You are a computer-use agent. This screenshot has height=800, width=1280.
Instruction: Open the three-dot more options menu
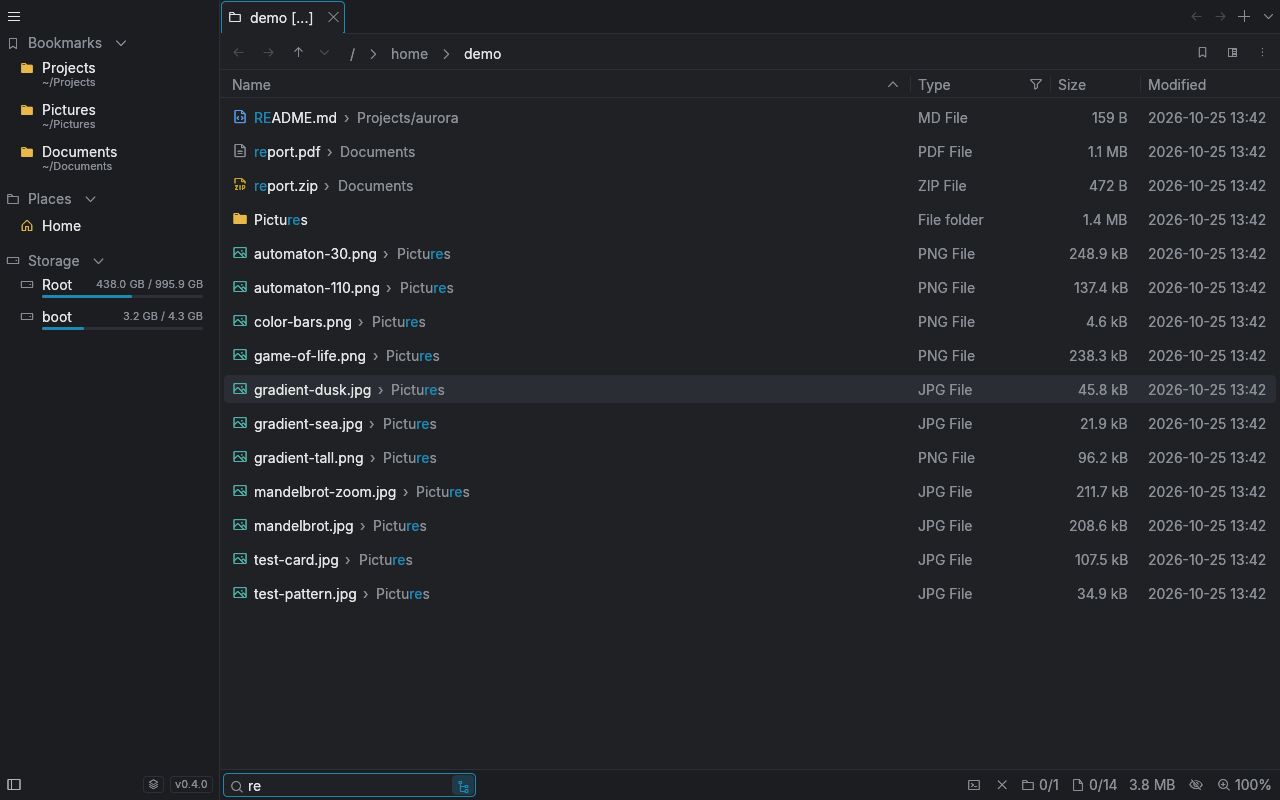click(x=1262, y=53)
